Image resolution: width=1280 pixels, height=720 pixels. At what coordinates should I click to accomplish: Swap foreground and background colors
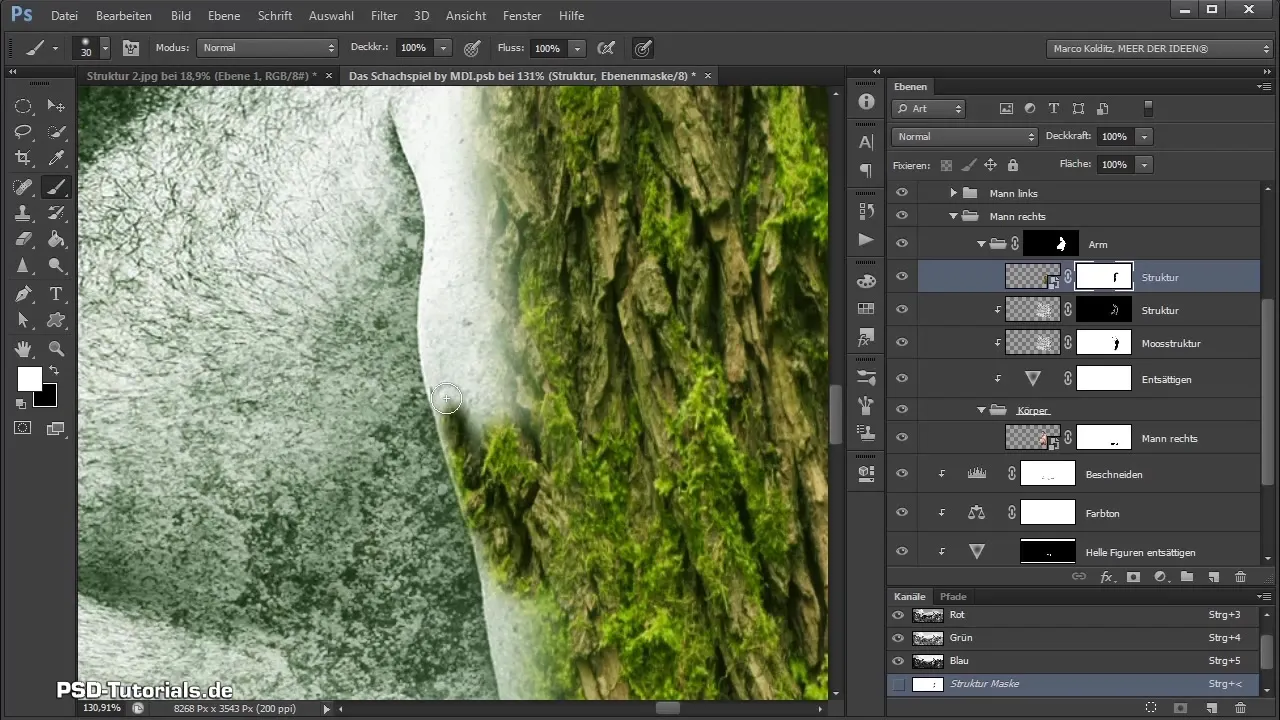click(53, 370)
